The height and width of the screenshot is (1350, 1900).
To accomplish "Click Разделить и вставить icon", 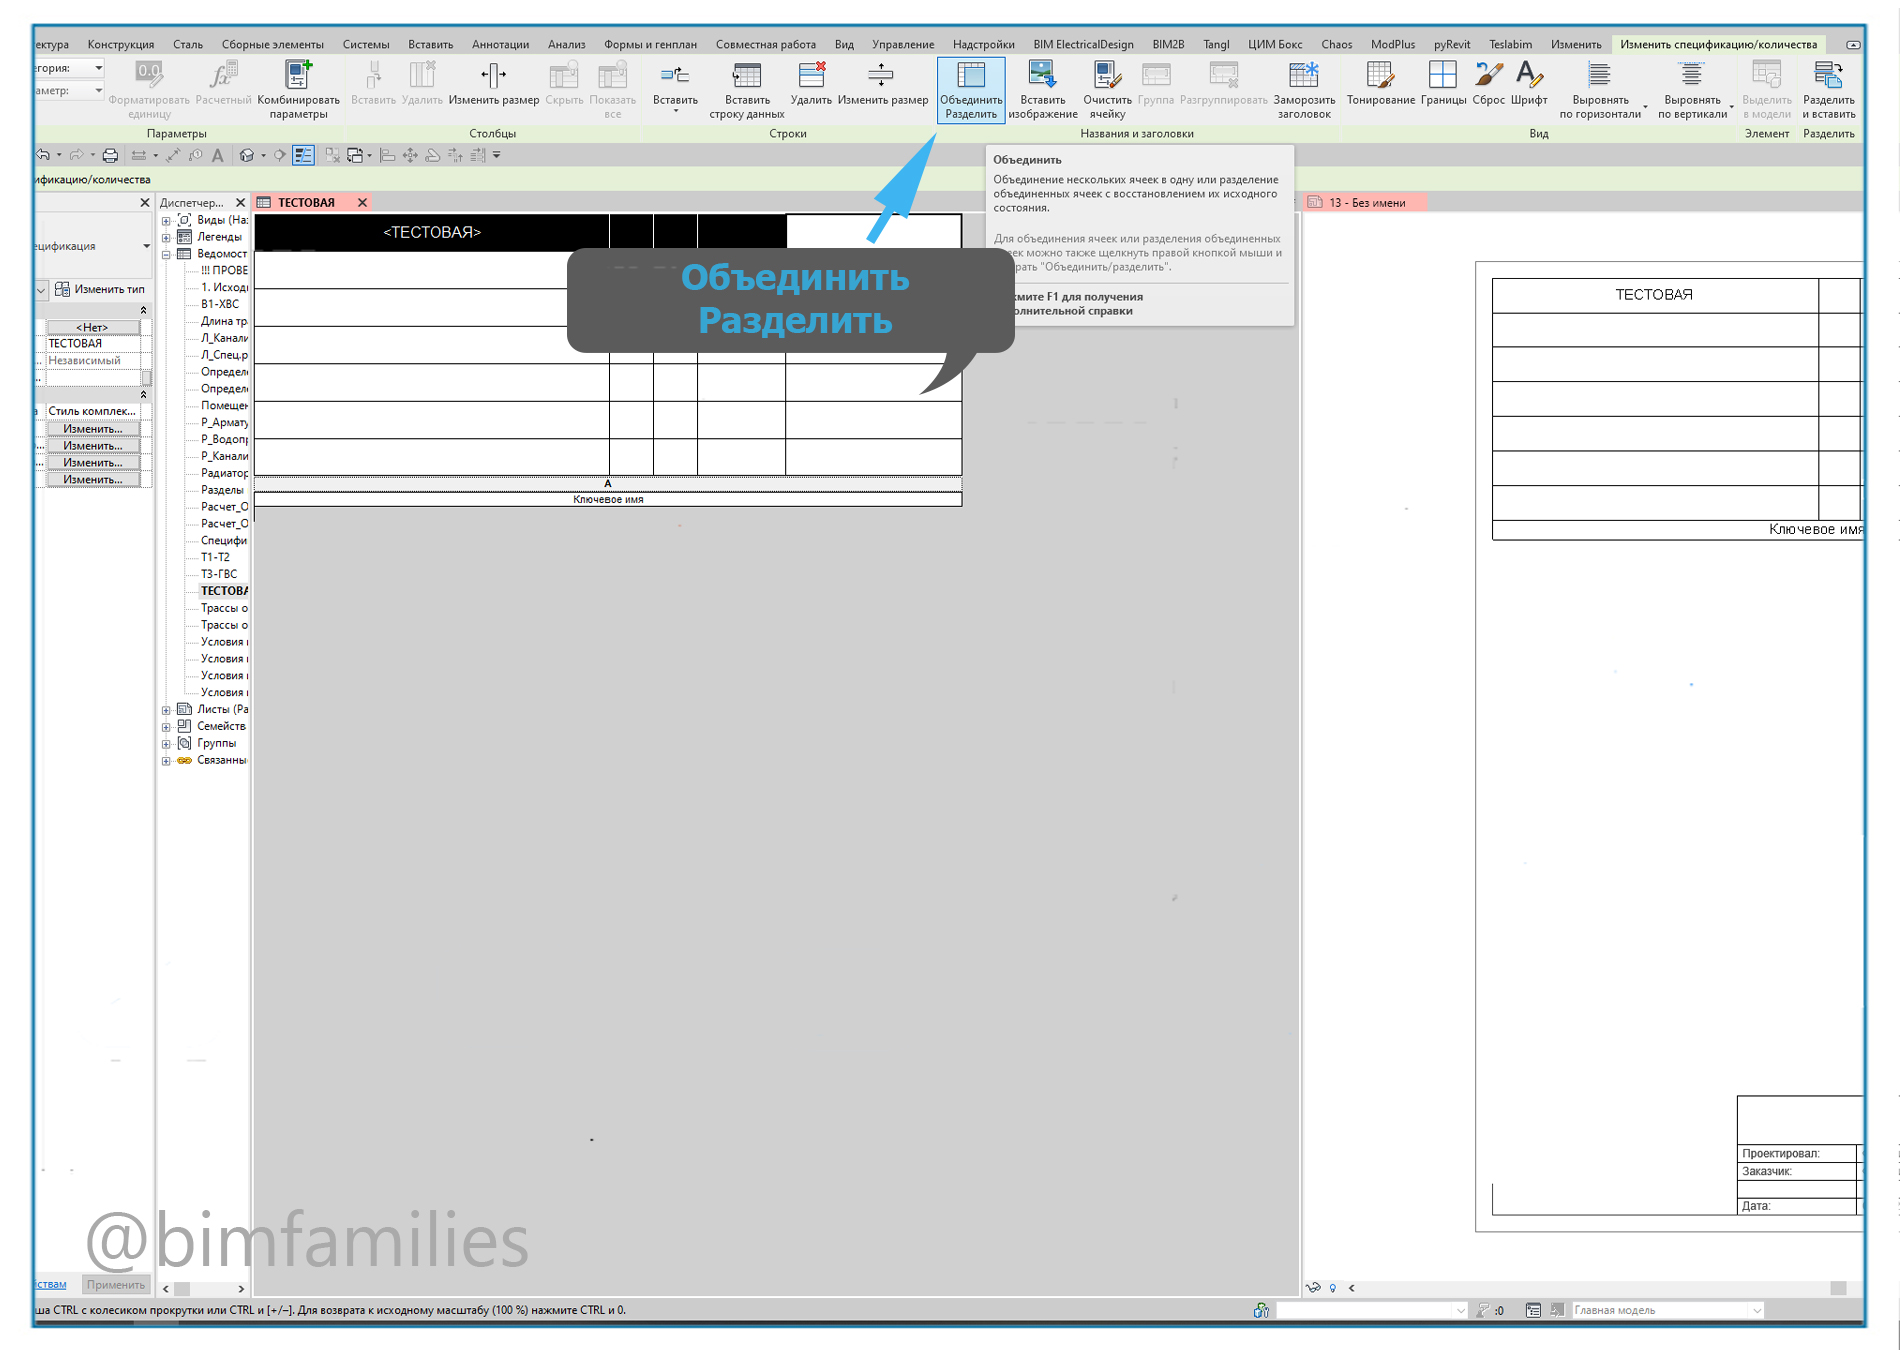I will [x=1828, y=89].
